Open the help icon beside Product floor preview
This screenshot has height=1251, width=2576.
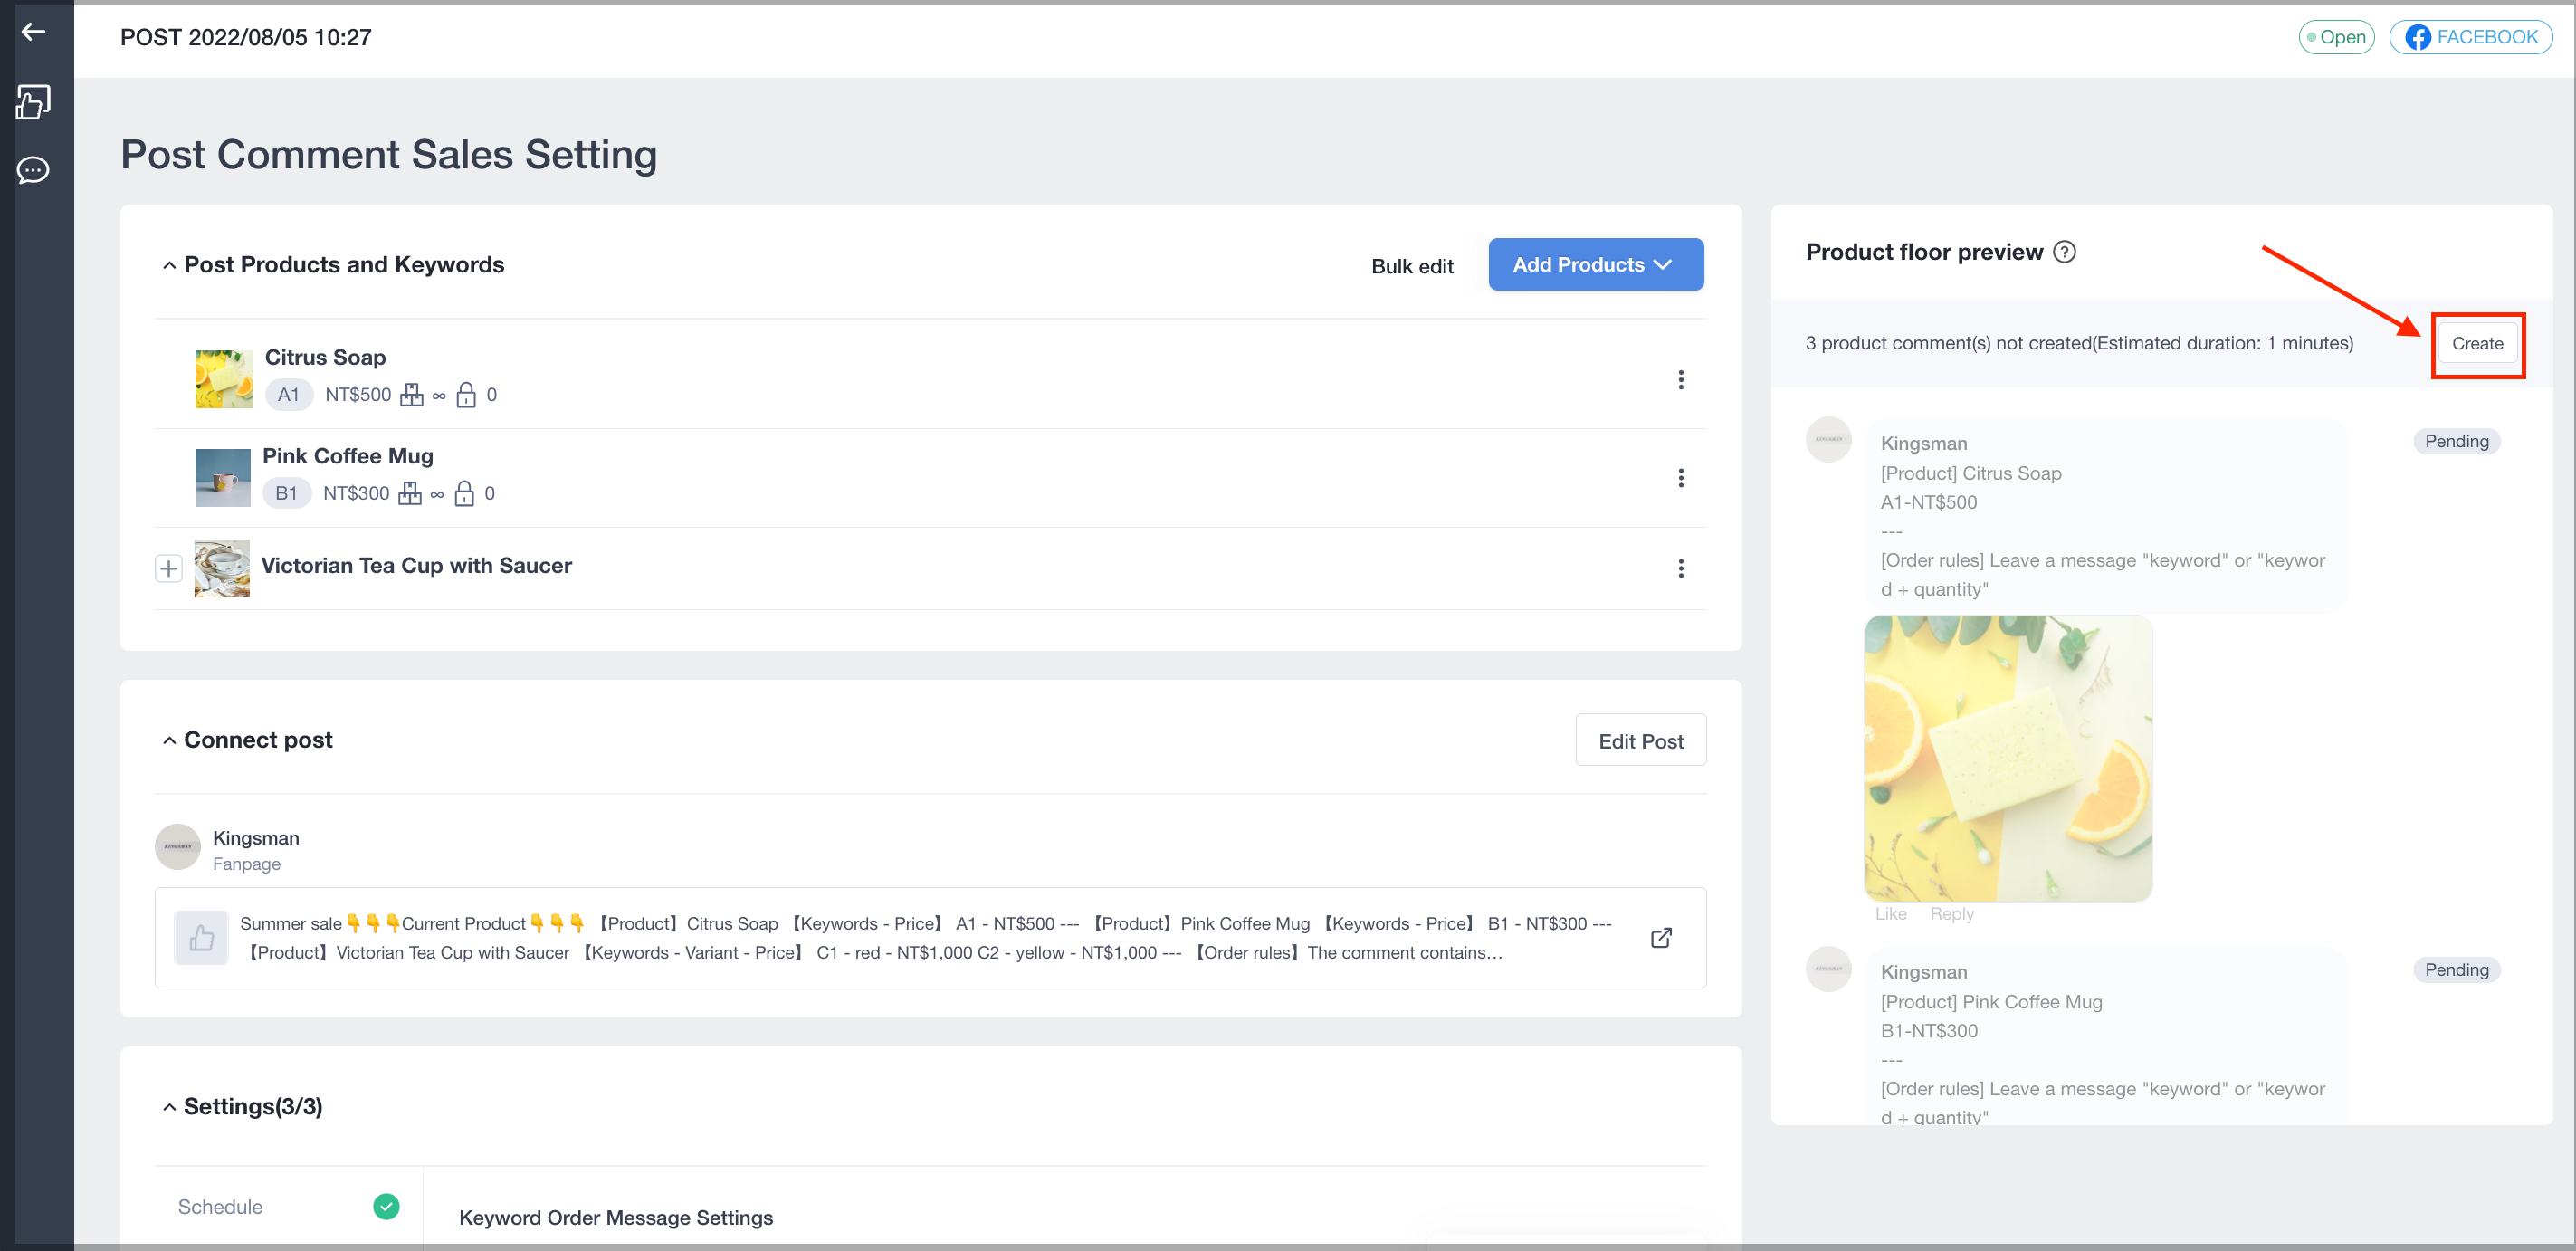pyautogui.click(x=2064, y=252)
